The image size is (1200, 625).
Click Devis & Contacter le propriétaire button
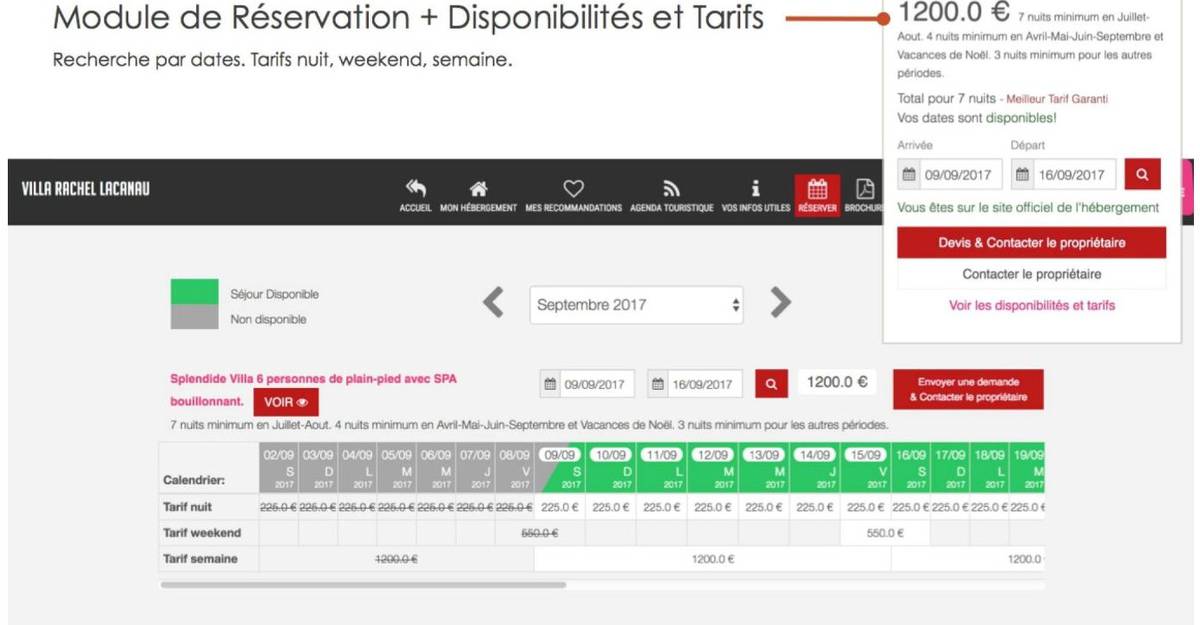pos(1031,243)
